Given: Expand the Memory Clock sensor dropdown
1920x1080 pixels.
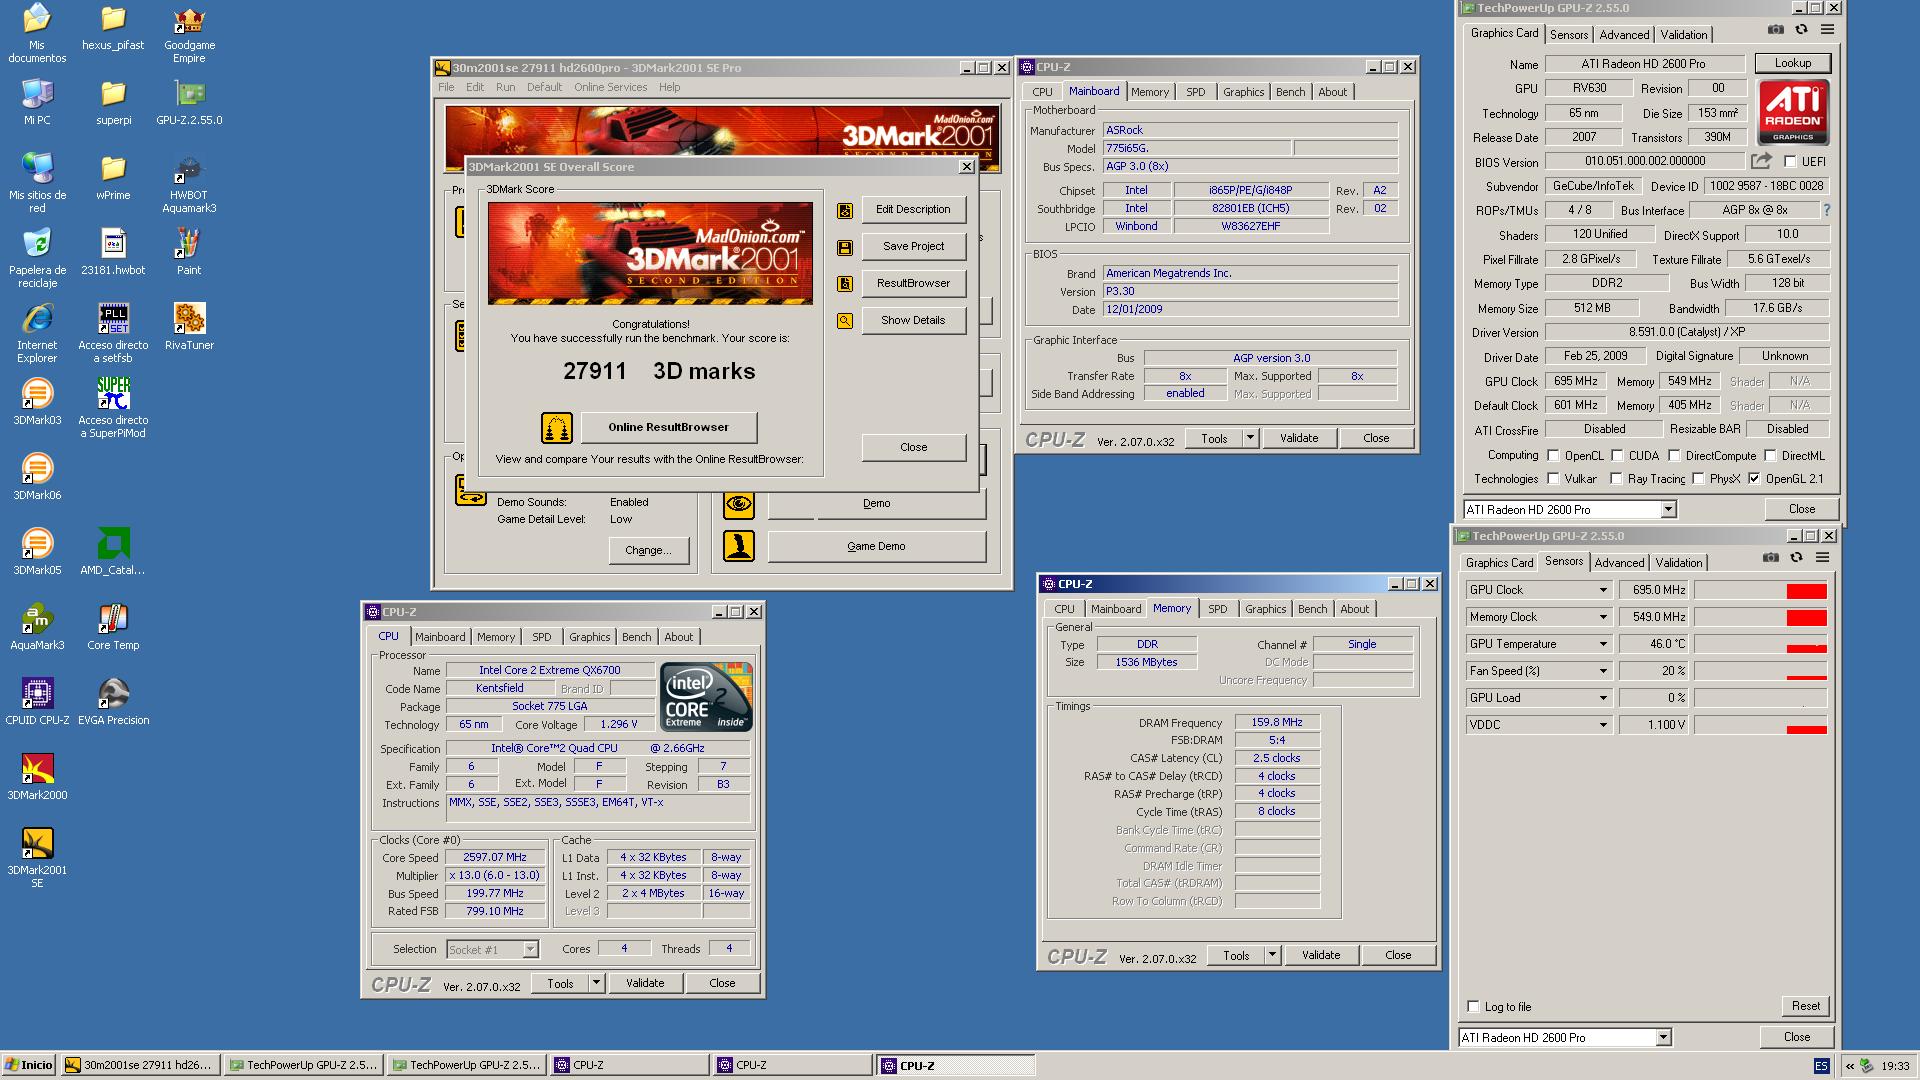Looking at the screenshot, I should click(1603, 617).
